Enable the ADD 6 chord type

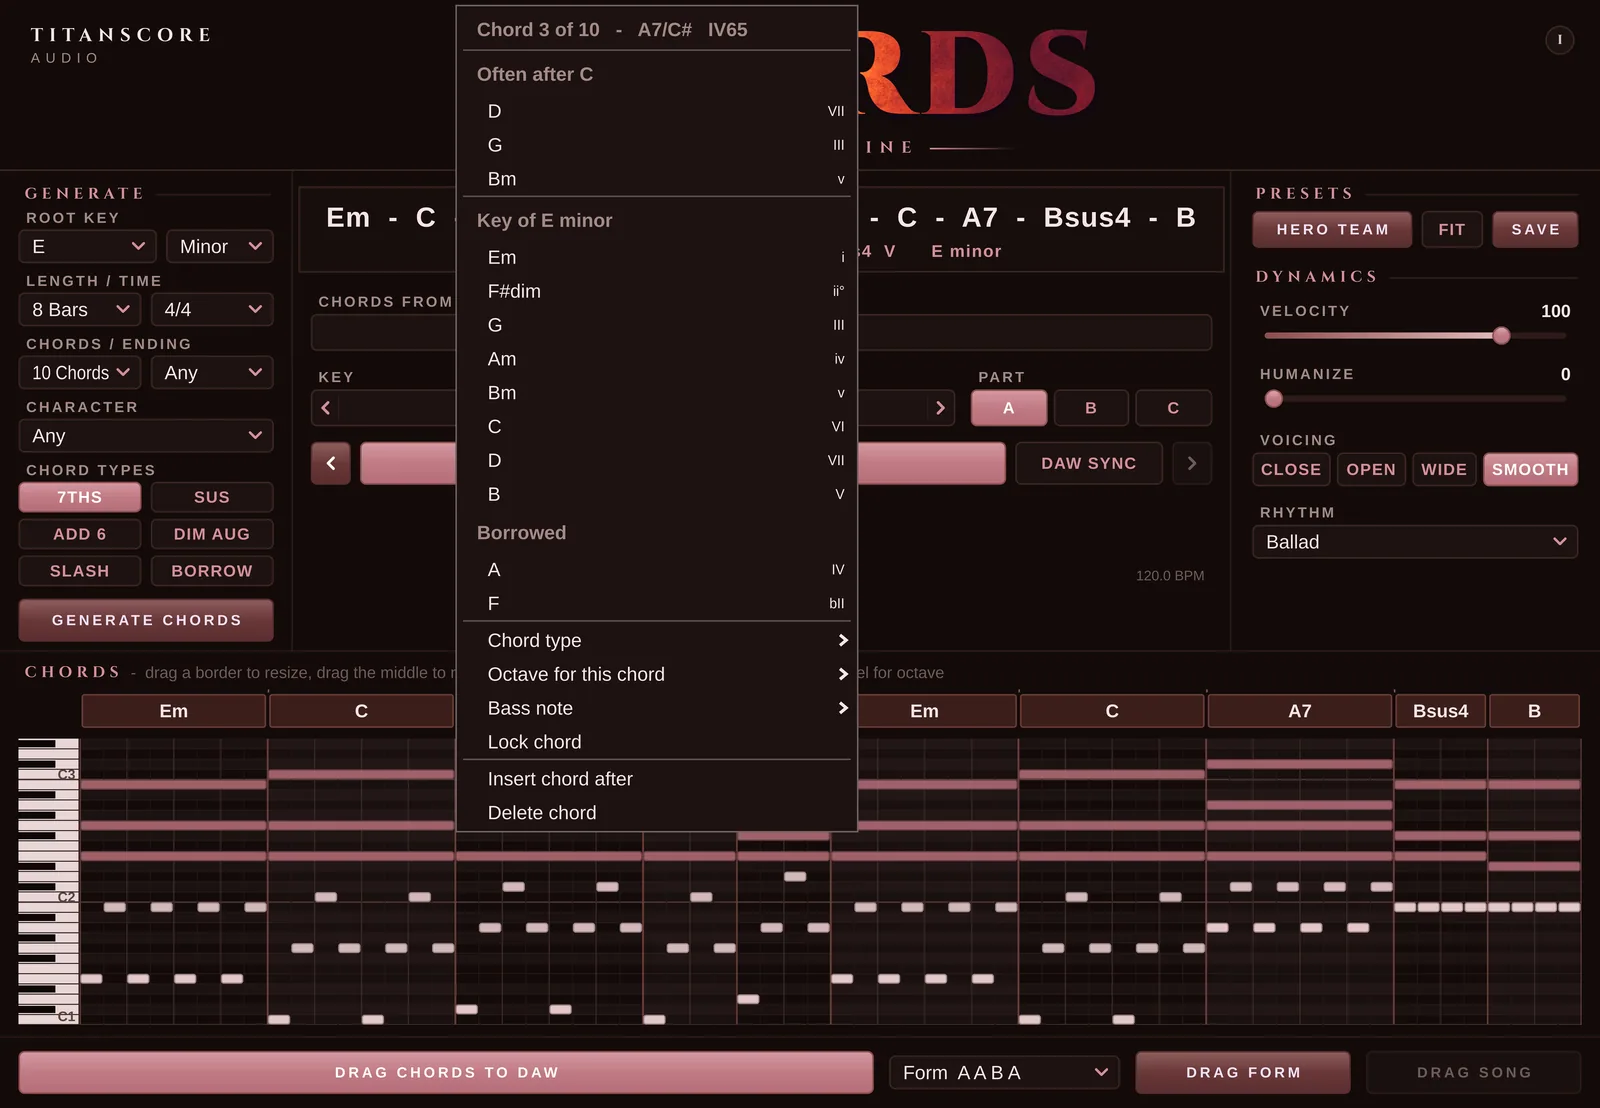[80, 534]
